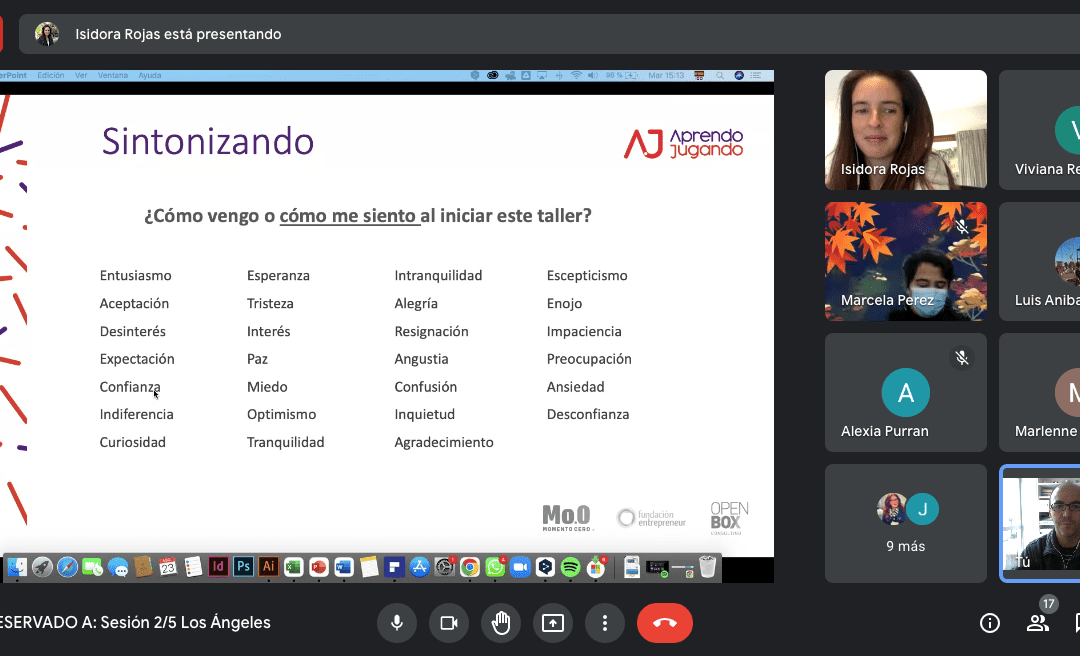Open FaceTime in the shared dock
The width and height of the screenshot is (1080, 656).
(x=92, y=567)
